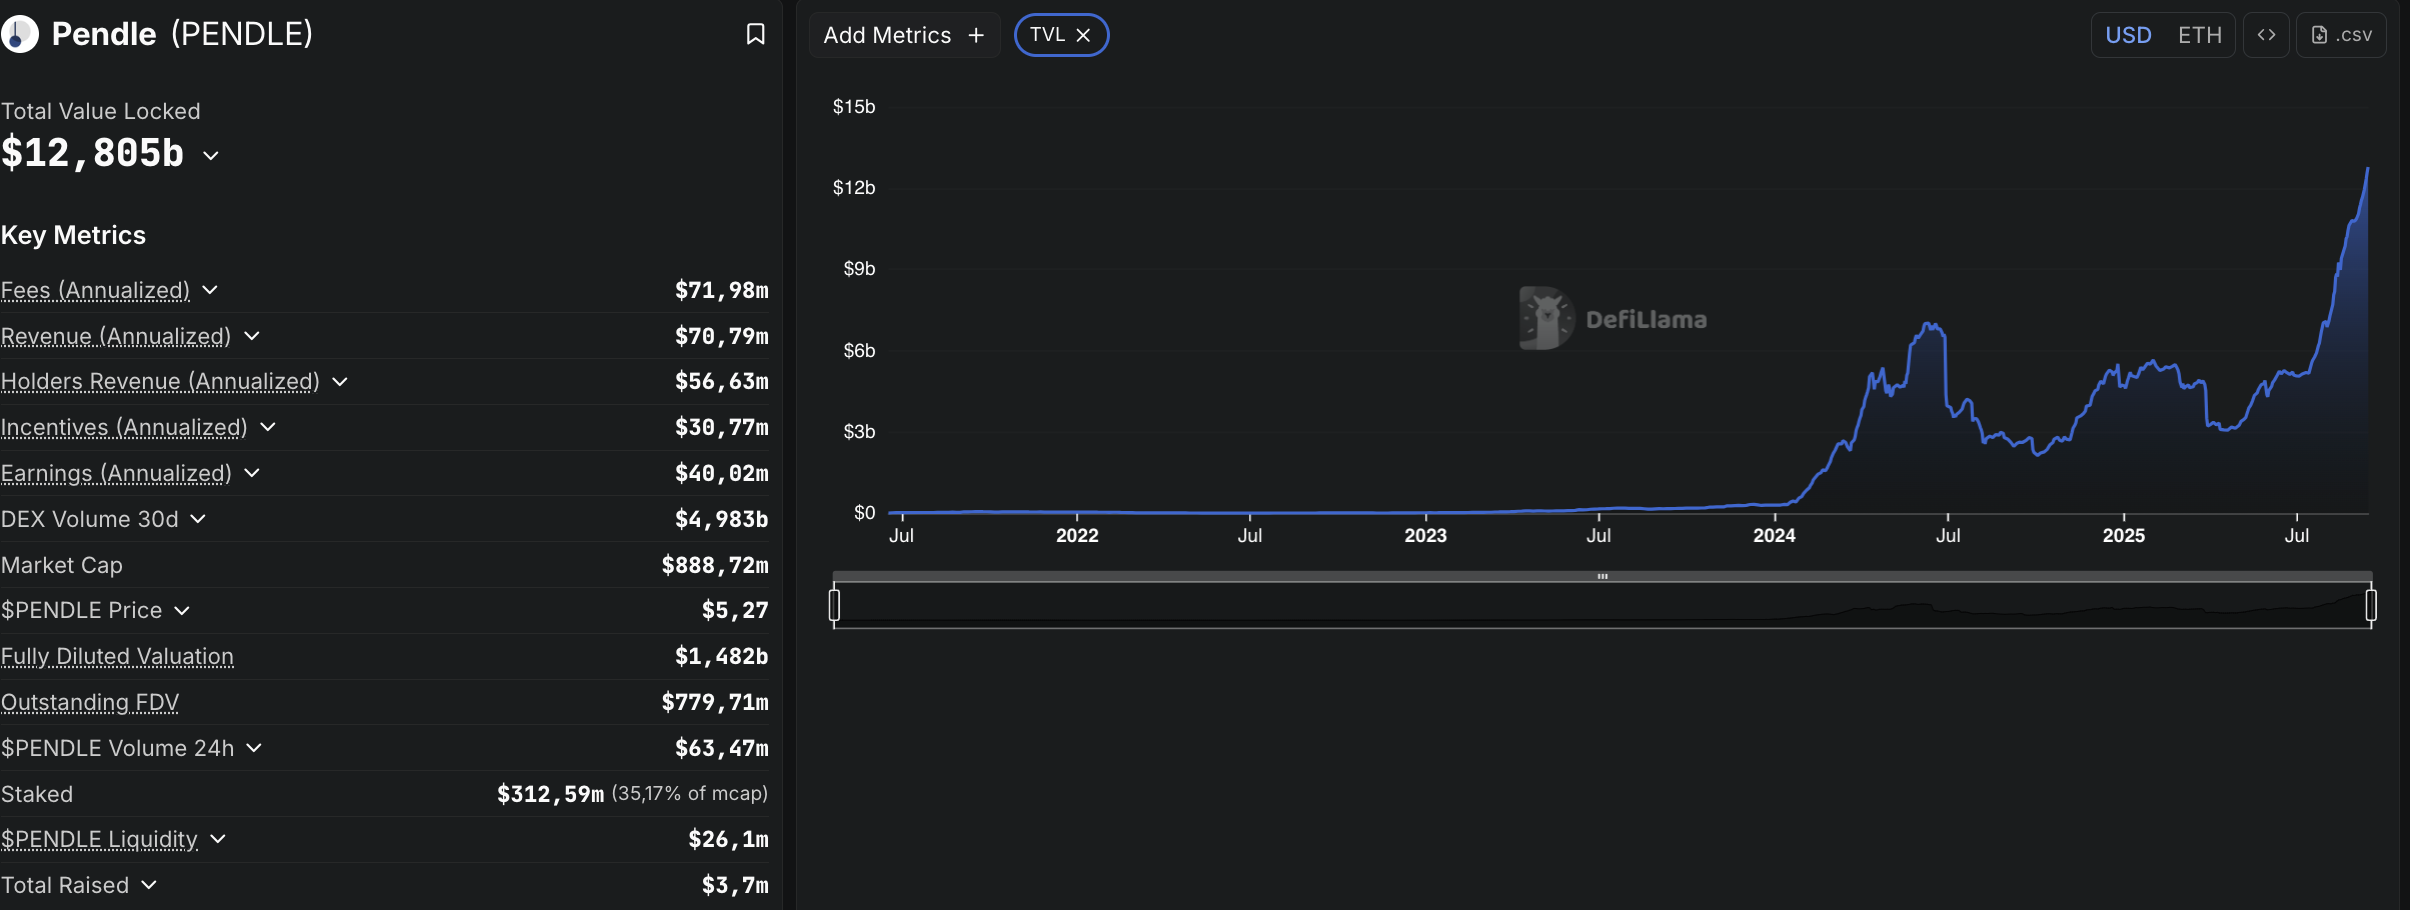Click the $15b y-axis label
Viewport: 2410px width, 910px height.
coord(854,107)
